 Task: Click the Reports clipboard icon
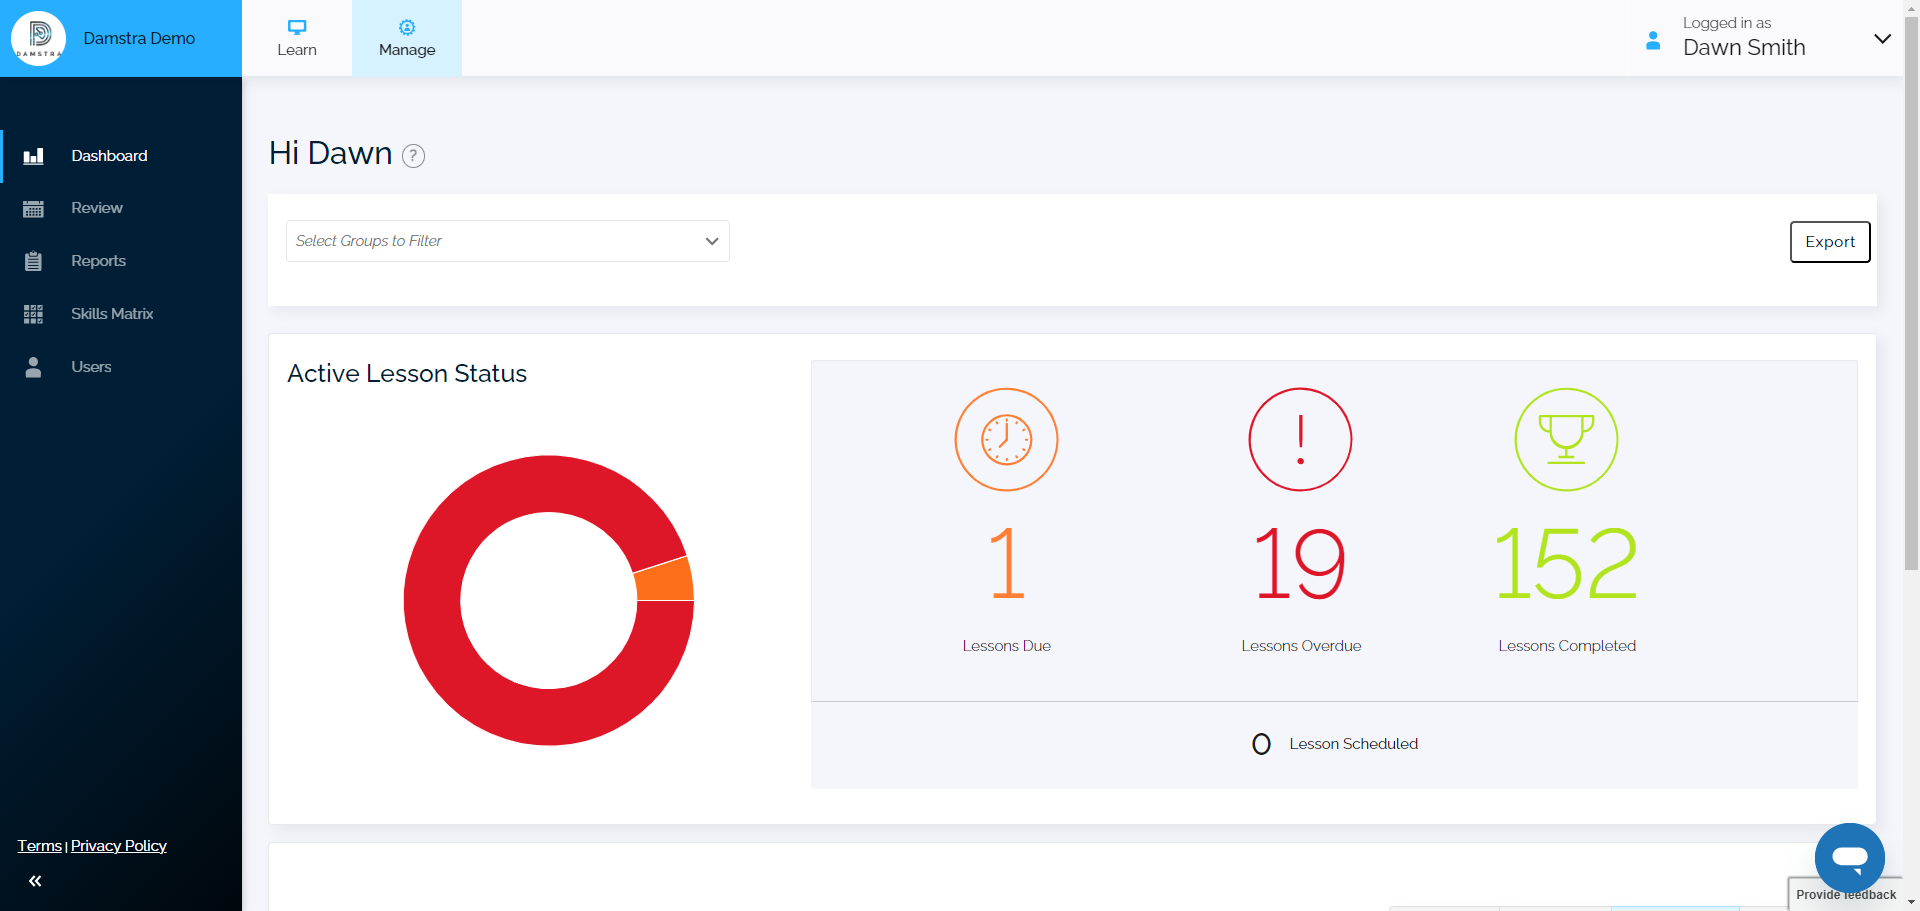33,261
